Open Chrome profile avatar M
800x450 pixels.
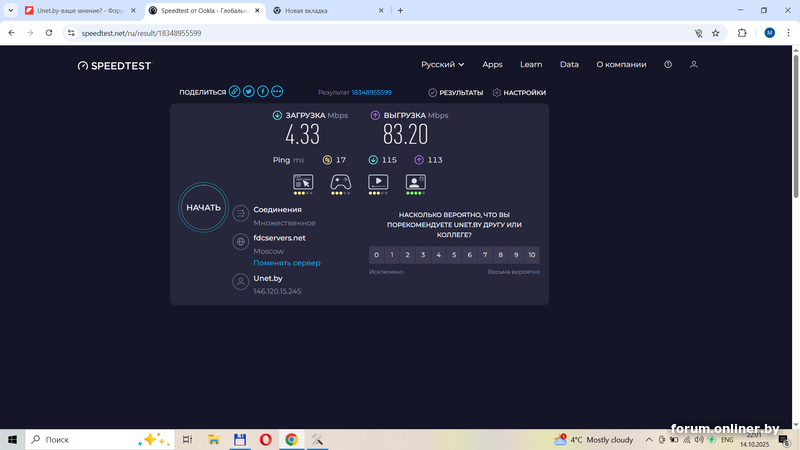[x=769, y=33]
